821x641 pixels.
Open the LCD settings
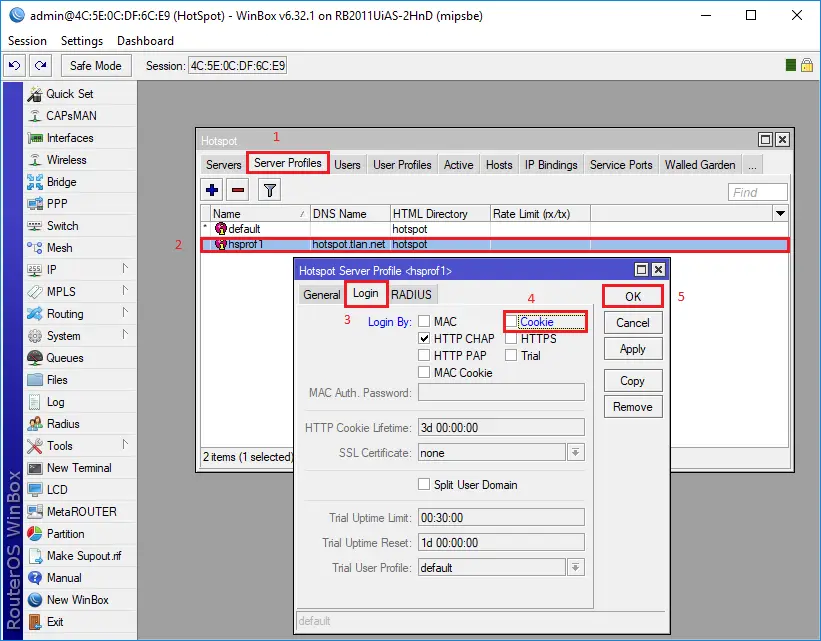(x=57, y=490)
